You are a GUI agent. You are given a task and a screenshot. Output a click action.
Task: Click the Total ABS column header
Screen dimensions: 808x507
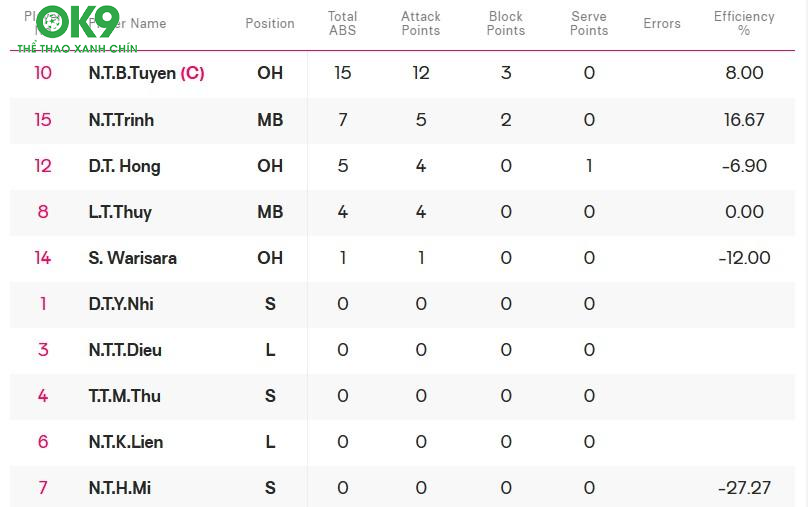(x=343, y=23)
